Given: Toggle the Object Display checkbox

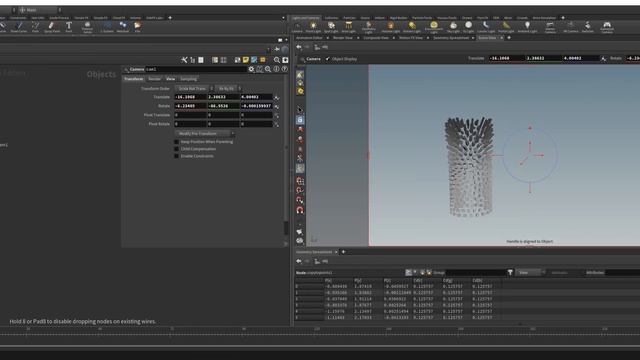Looking at the screenshot, I should point(328,59).
